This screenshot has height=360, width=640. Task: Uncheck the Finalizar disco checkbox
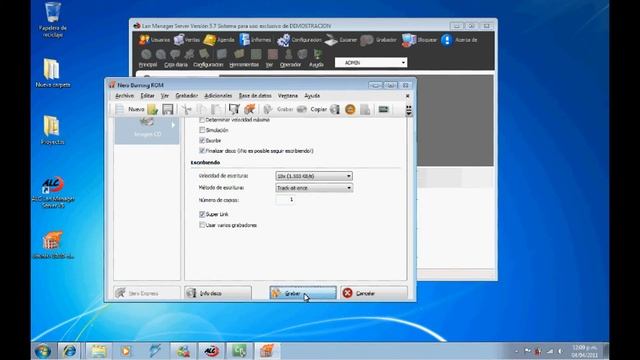click(202, 151)
